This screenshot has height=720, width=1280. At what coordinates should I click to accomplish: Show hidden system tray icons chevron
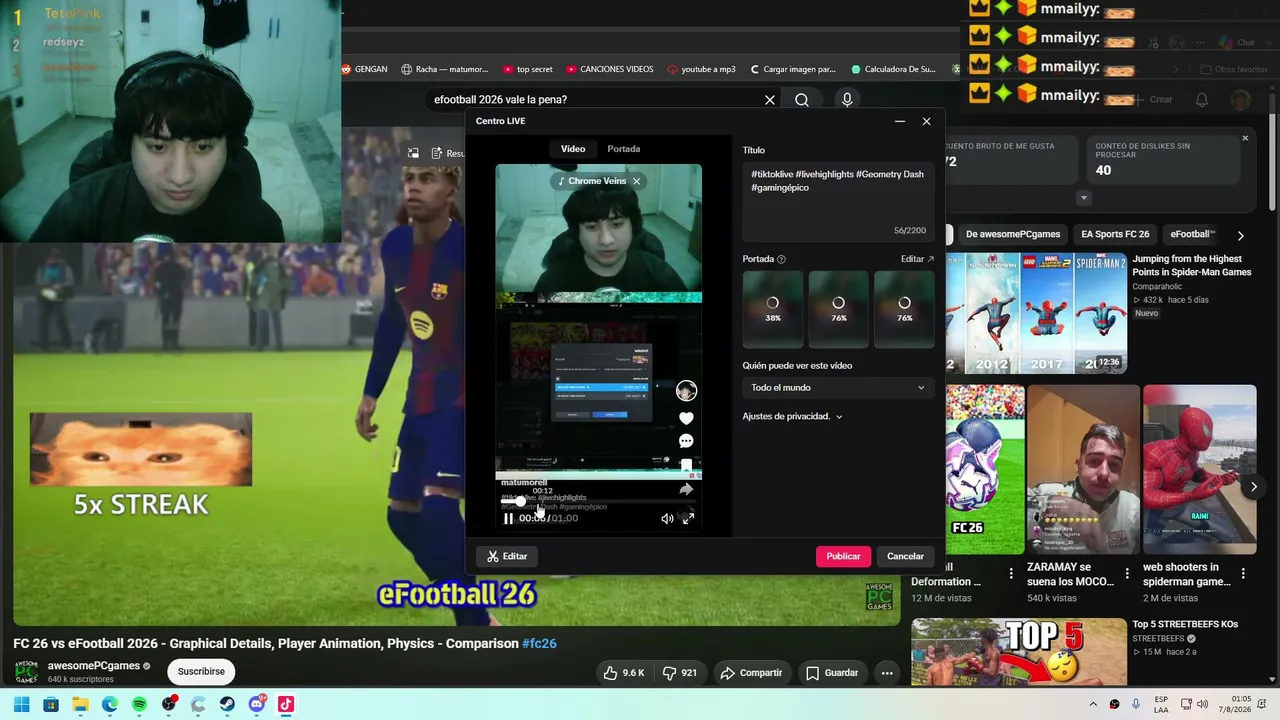(1093, 704)
